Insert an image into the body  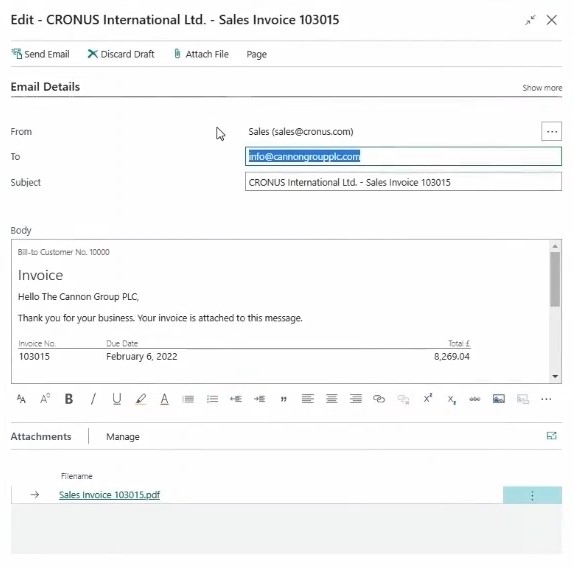(499, 399)
